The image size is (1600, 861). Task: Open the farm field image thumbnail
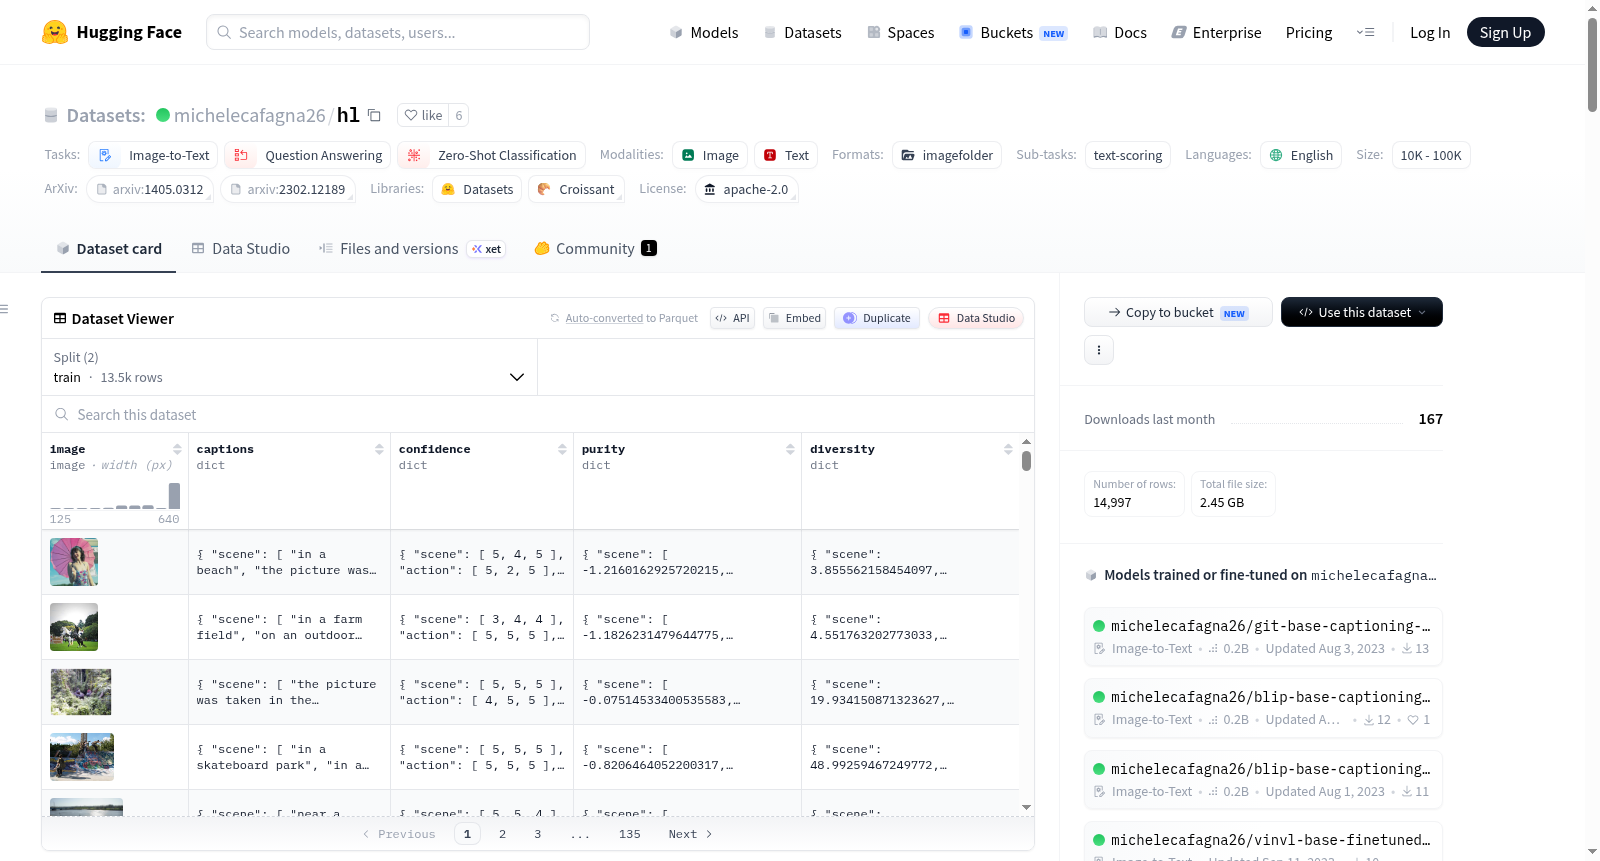pos(74,627)
